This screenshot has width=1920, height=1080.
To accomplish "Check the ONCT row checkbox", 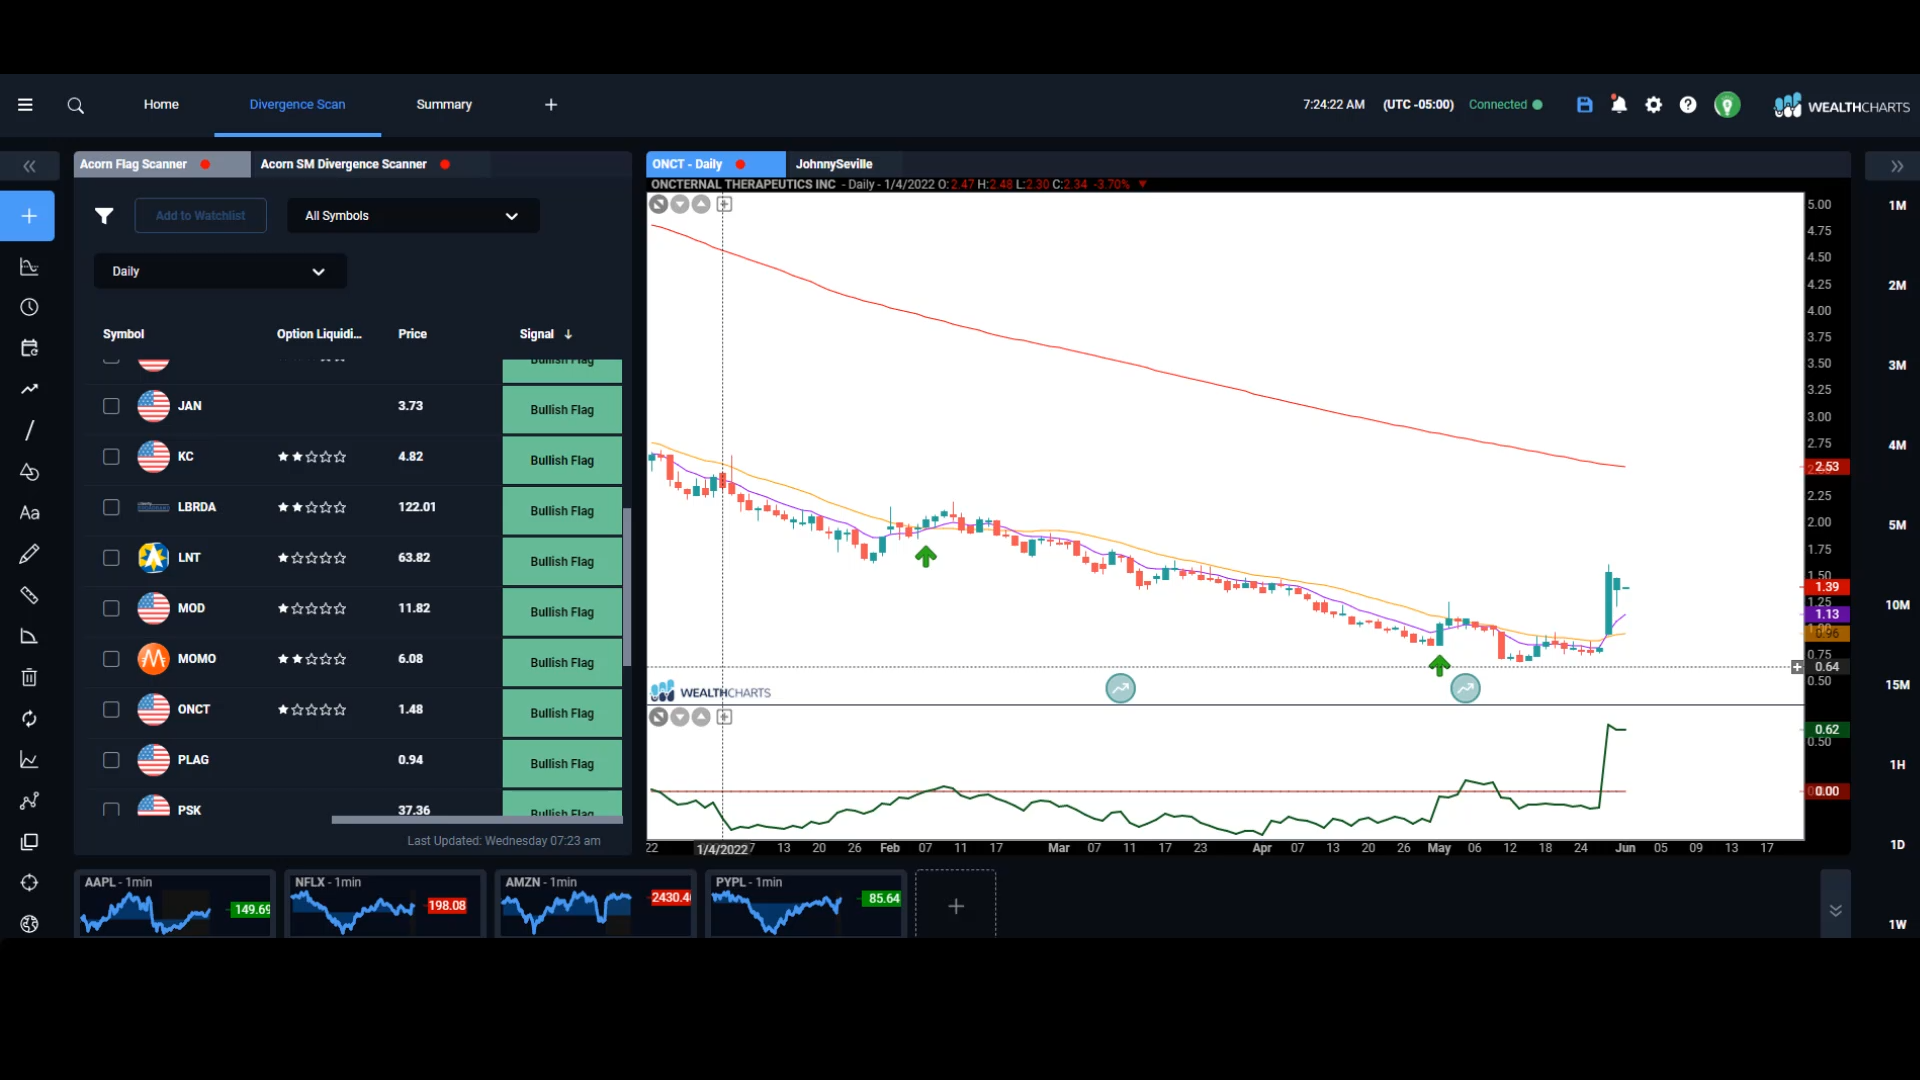I will (111, 709).
